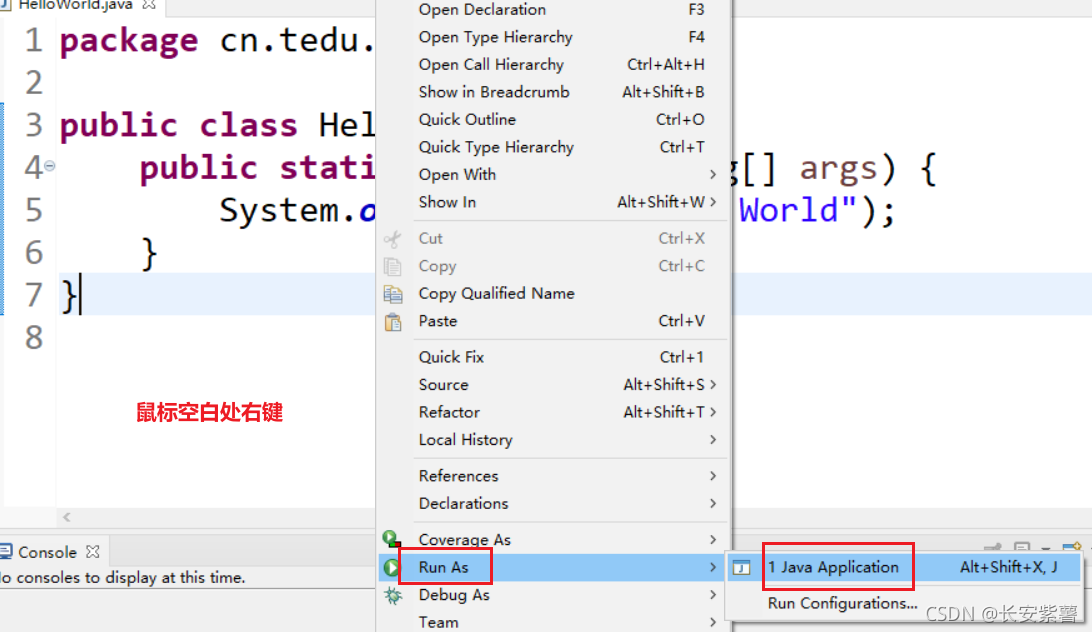This screenshot has height=632, width=1092.
Task: Click the Java Application launch icon
Action: pyautogui.click(x=742, y=568)
